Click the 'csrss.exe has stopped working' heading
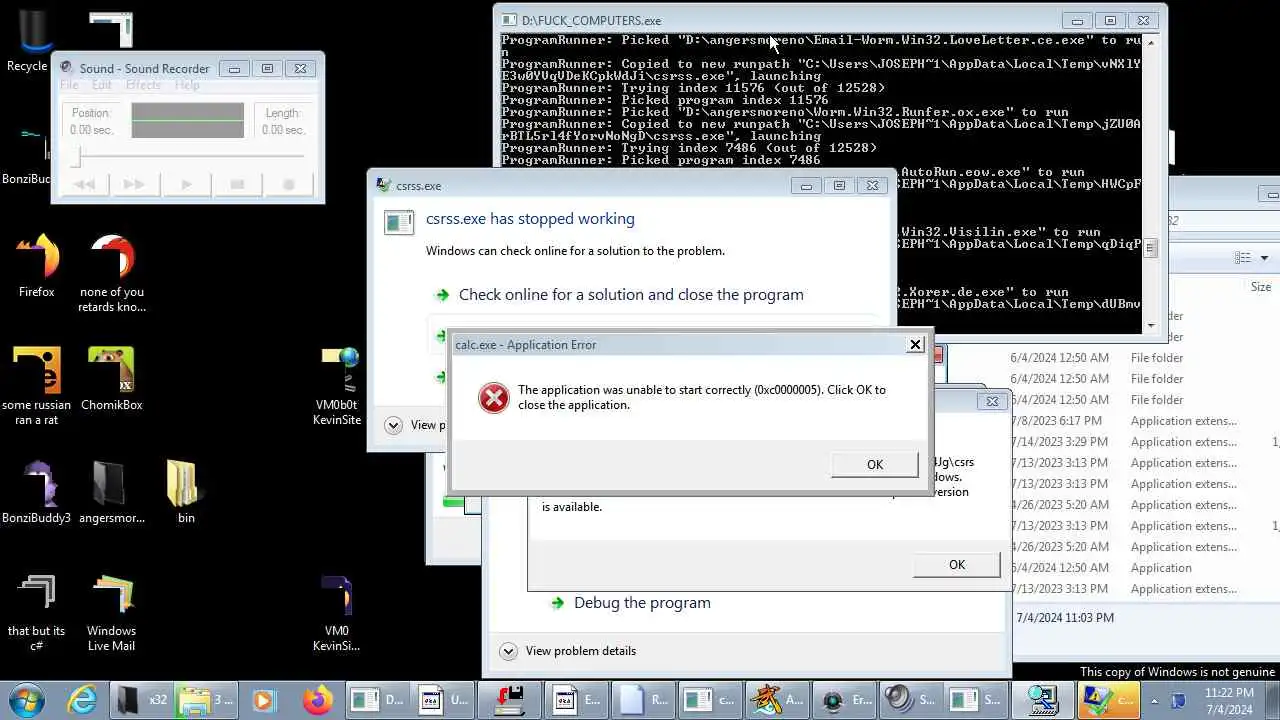This screenshot has height=720, width=1280. click(530, 218)
